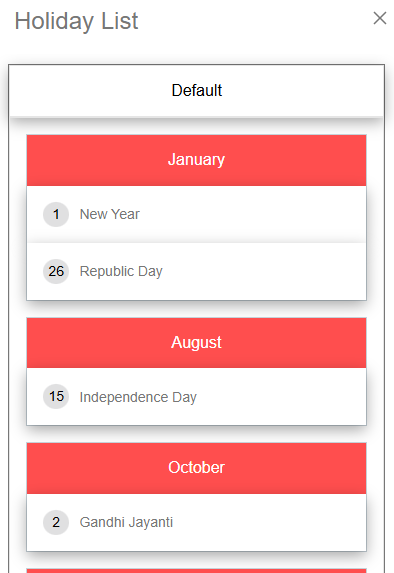The image size is (394, 573).
Task: Click the Holiday List title
Action: click(x=76, y=21)
